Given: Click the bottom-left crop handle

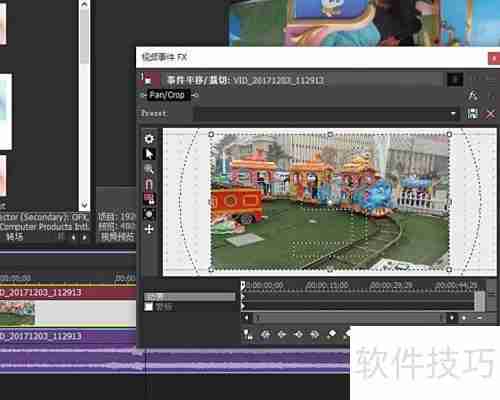Looking at the screenshot, I should [x=211, y=269].
